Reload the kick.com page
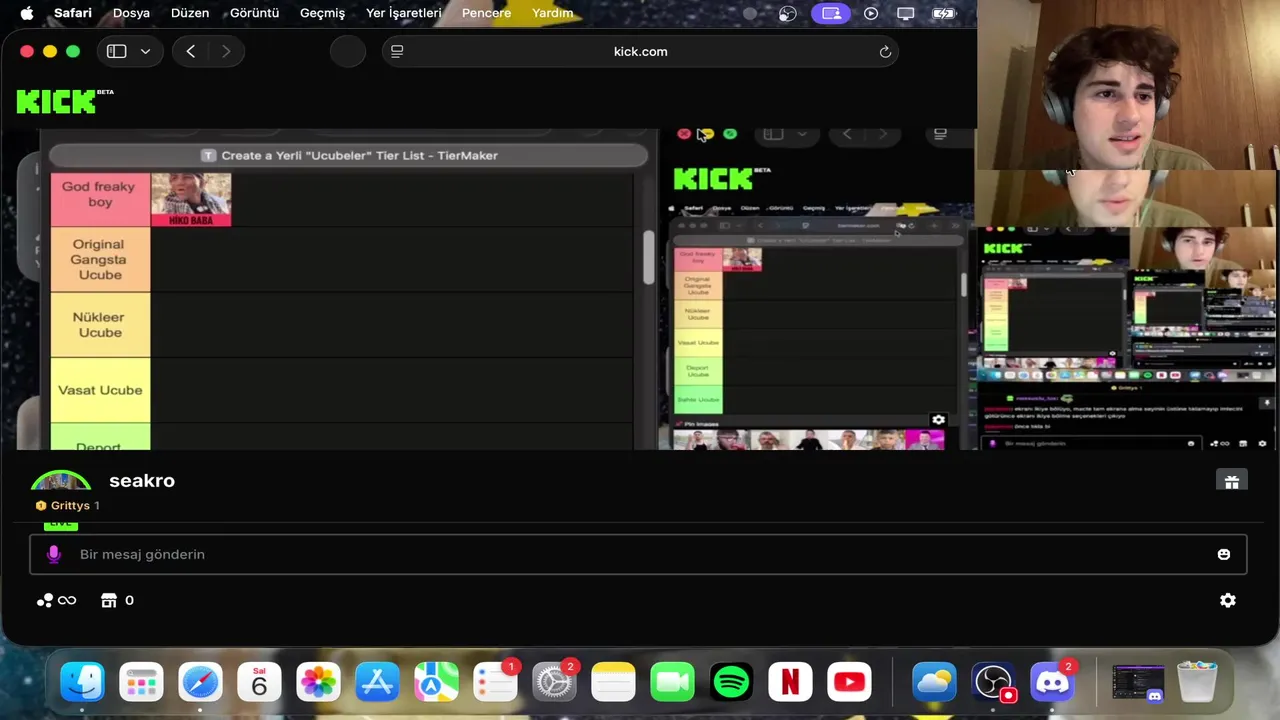Screen dimensions: 1280x720 (885, 51)
